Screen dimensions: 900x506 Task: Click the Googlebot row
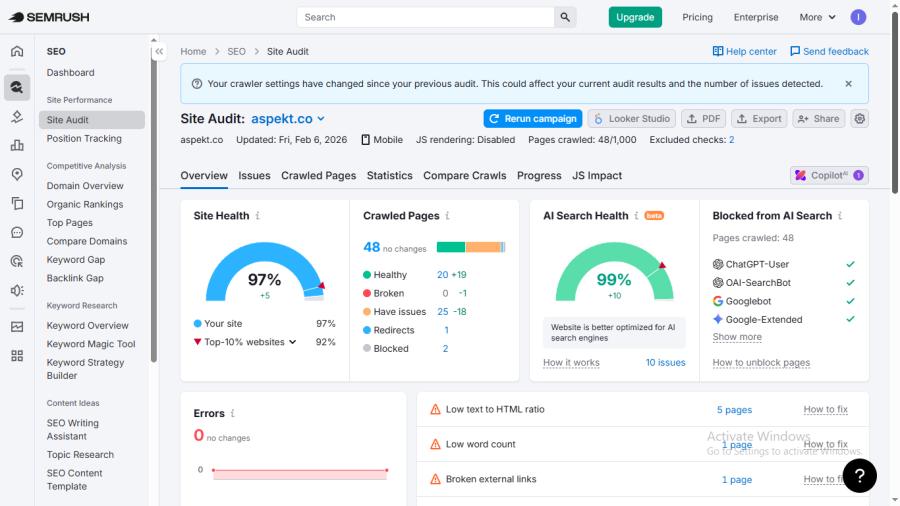(784, 301)
